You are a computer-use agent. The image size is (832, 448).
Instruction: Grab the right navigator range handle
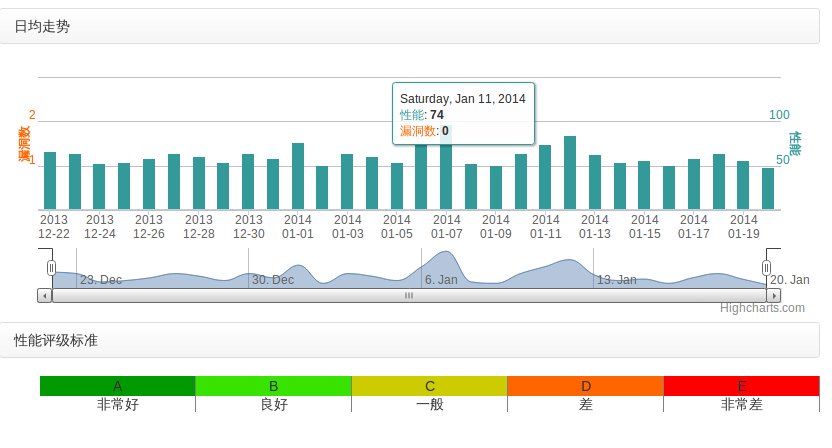[x=766, y=268]
